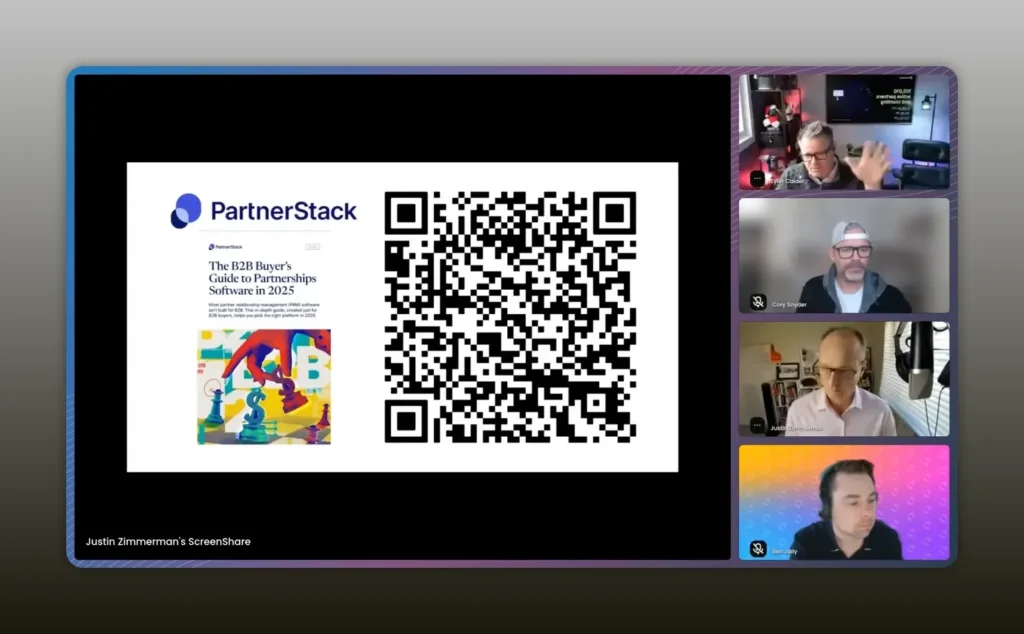Select the chess piece illustration on the guide

tap(264, 387)
